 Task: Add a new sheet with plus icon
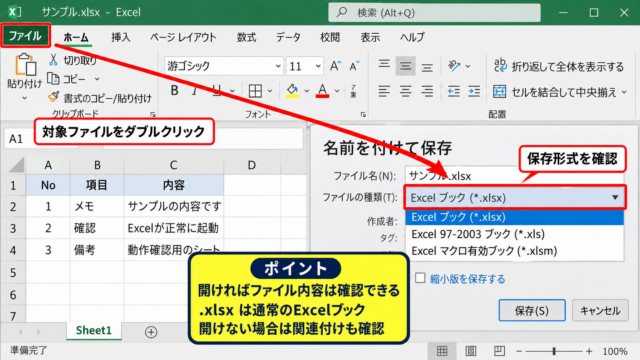pos(151,332)
